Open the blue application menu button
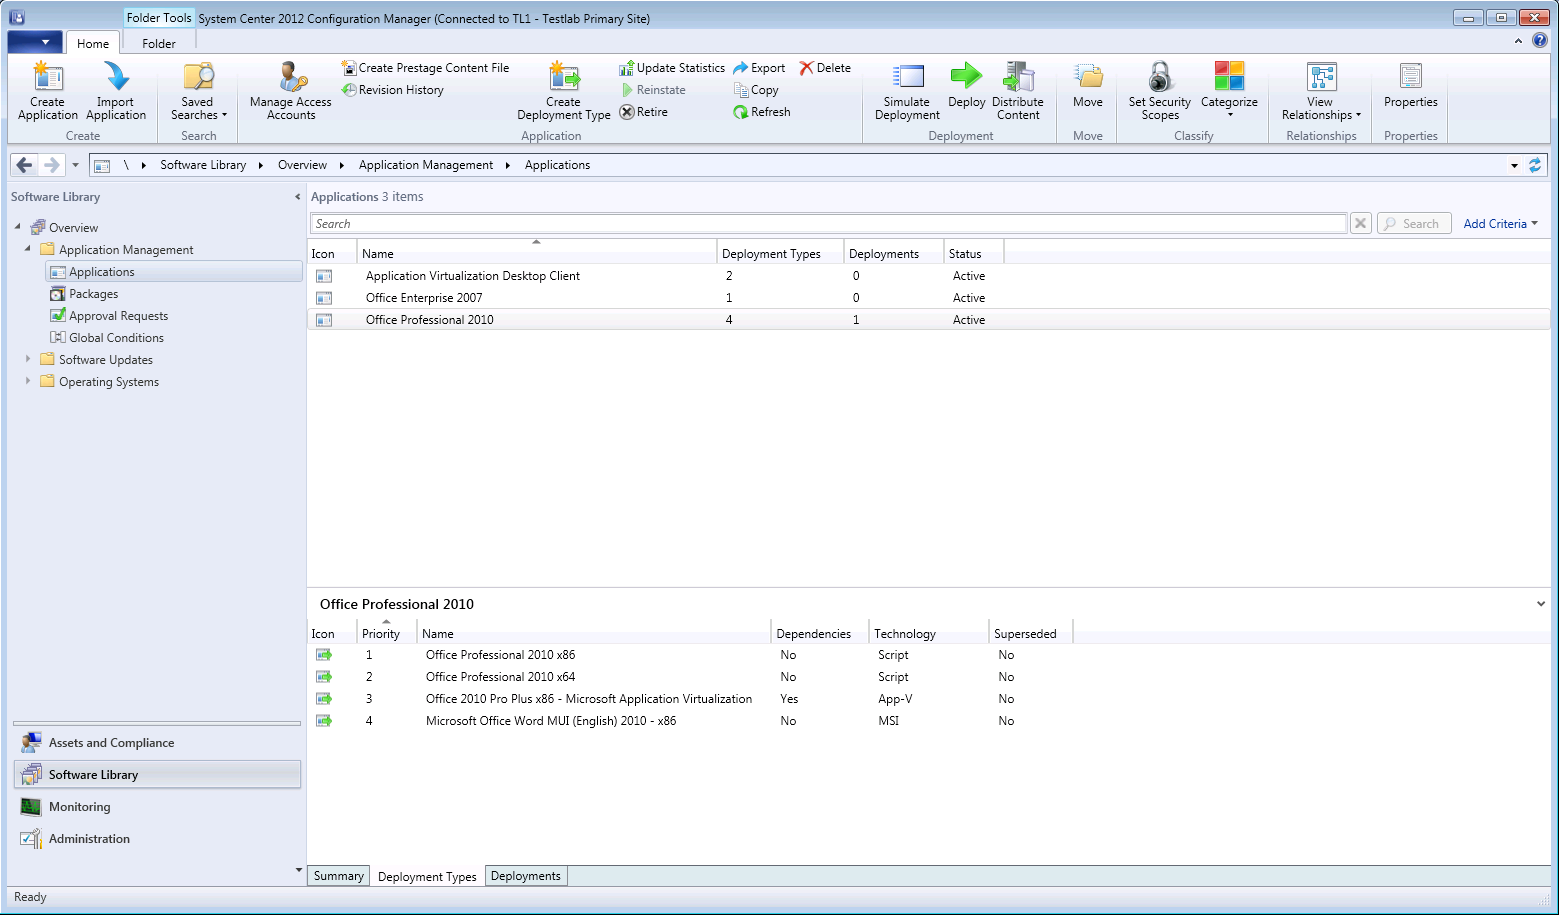The image size is (1559, 915). point(34,42)
